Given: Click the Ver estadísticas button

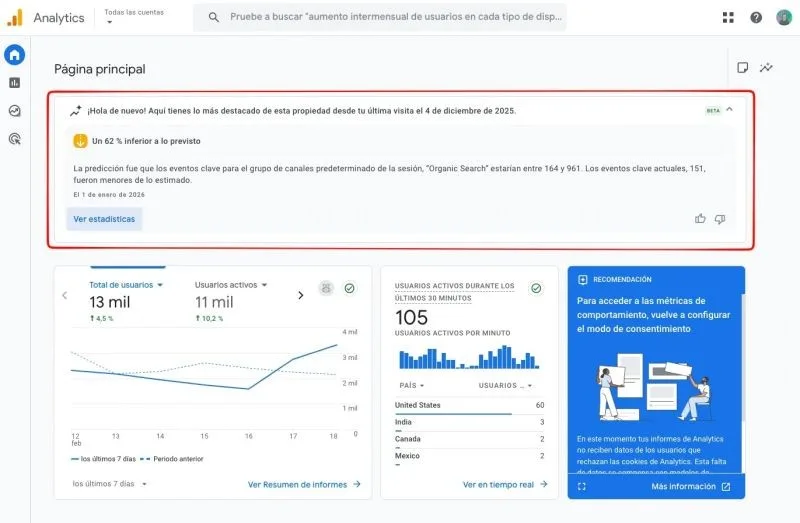Looking at the screenshot, I should tap(104, 219).
